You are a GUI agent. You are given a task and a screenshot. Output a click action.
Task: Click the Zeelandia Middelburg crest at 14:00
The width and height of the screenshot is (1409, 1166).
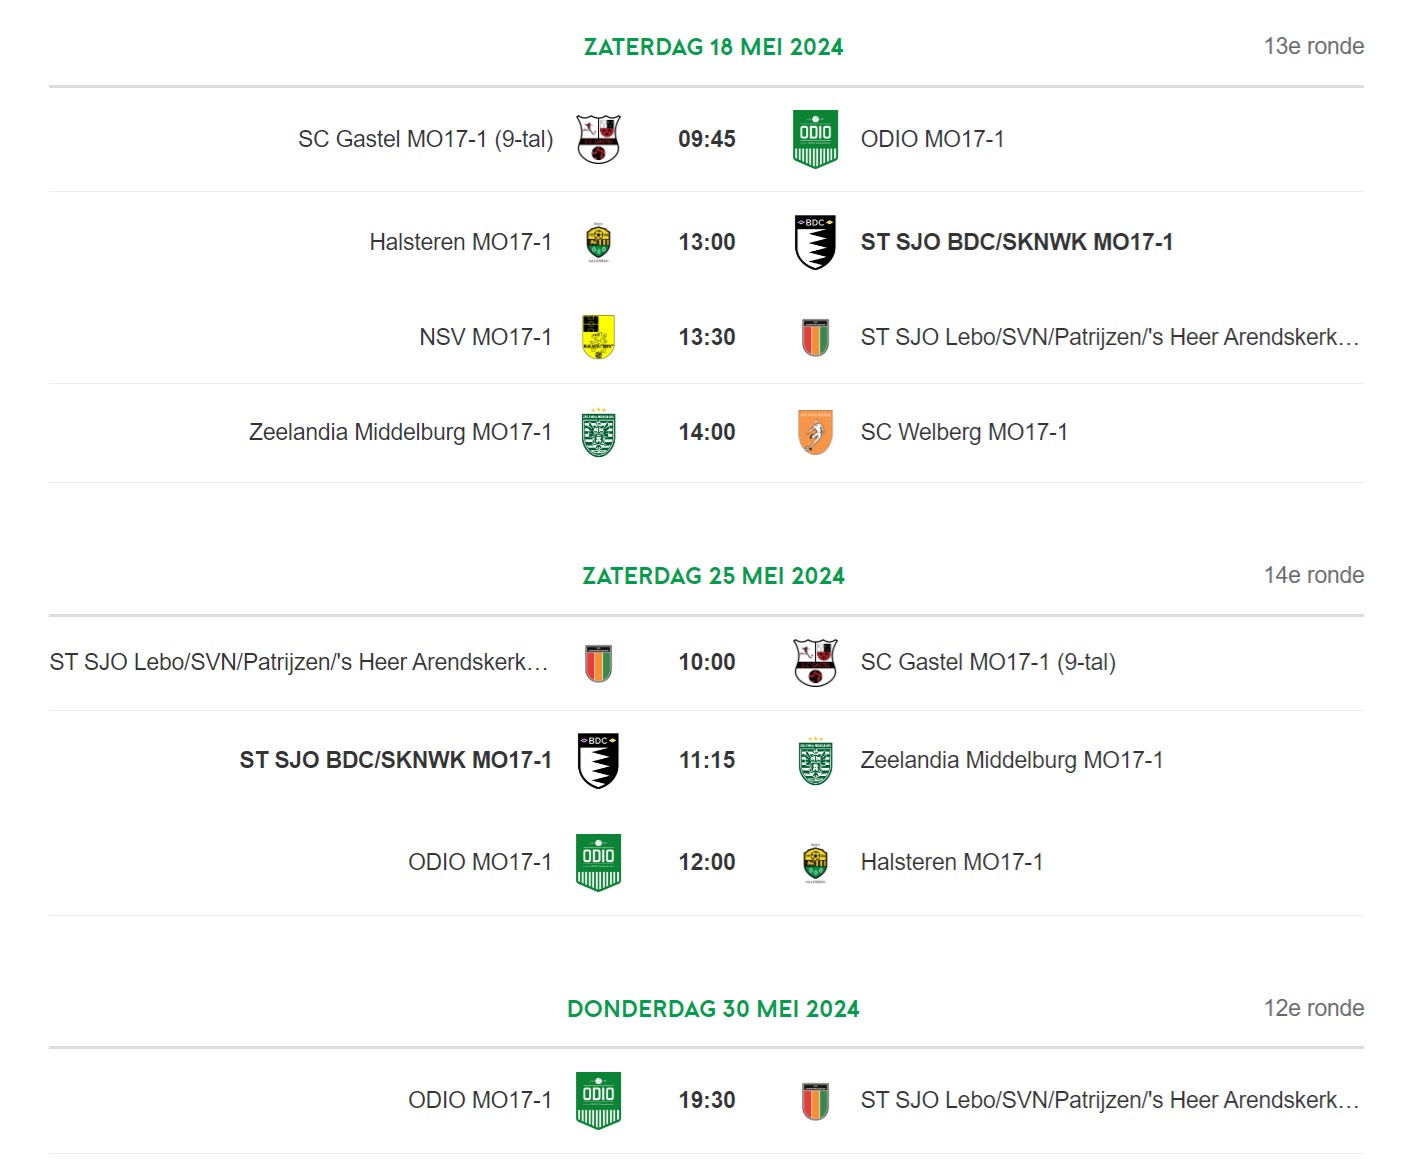click(x=598, y=432)
